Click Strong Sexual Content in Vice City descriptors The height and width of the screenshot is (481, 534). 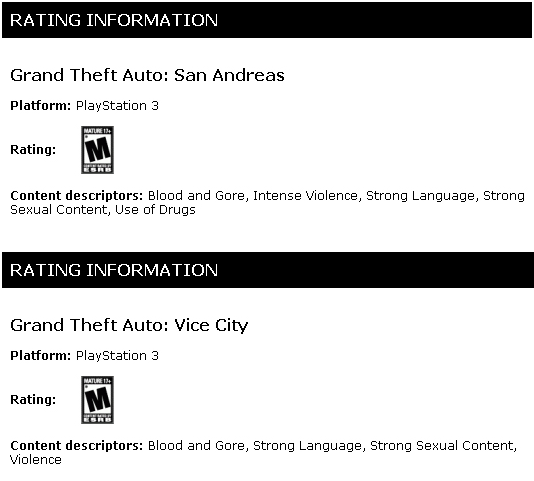442,446
